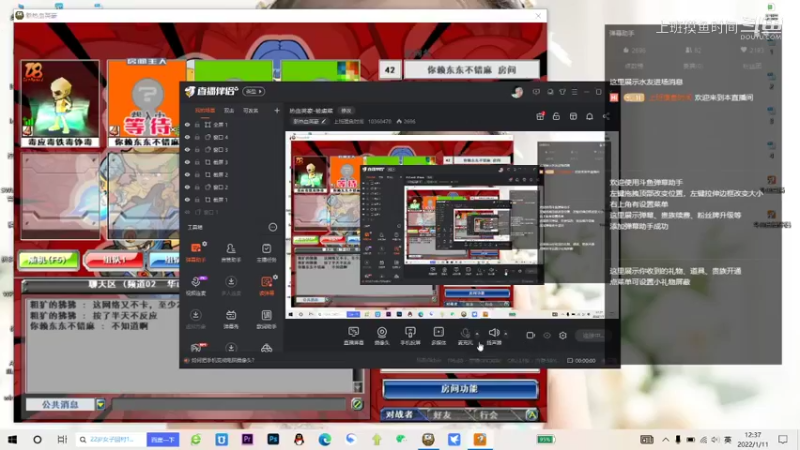Select the second scene tab in the companion
This screenshot has height=450, width=800.
pos(229,110)
